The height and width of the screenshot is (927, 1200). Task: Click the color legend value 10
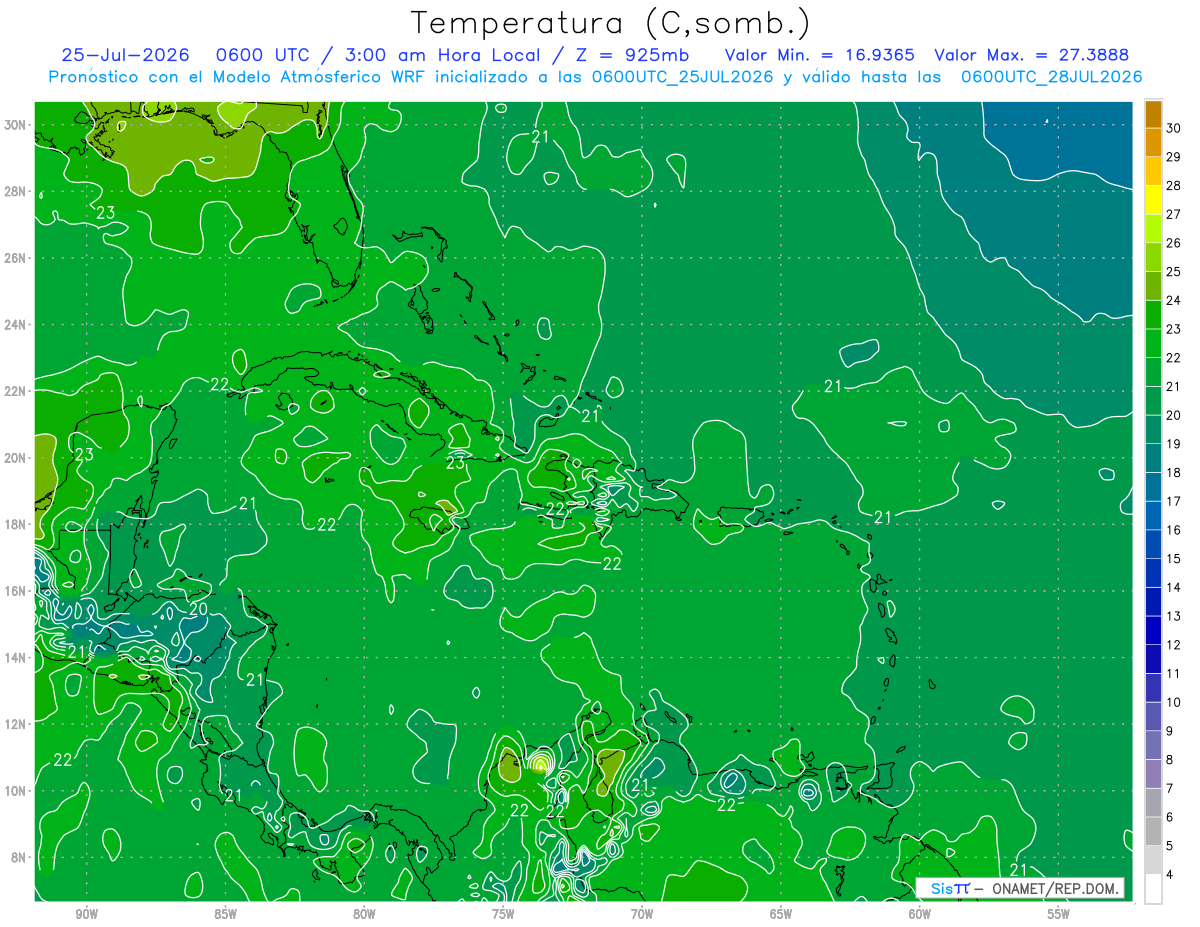click(1174, 702)
